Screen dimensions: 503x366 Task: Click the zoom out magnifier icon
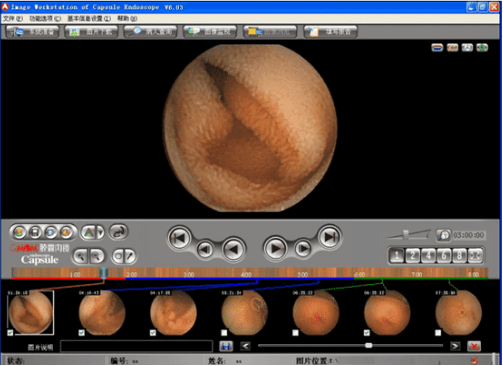coord(96,256)
